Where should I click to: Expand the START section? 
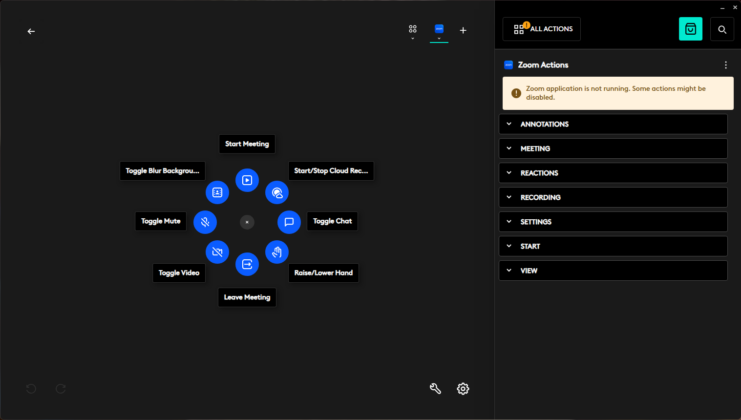tap(613, 246)
